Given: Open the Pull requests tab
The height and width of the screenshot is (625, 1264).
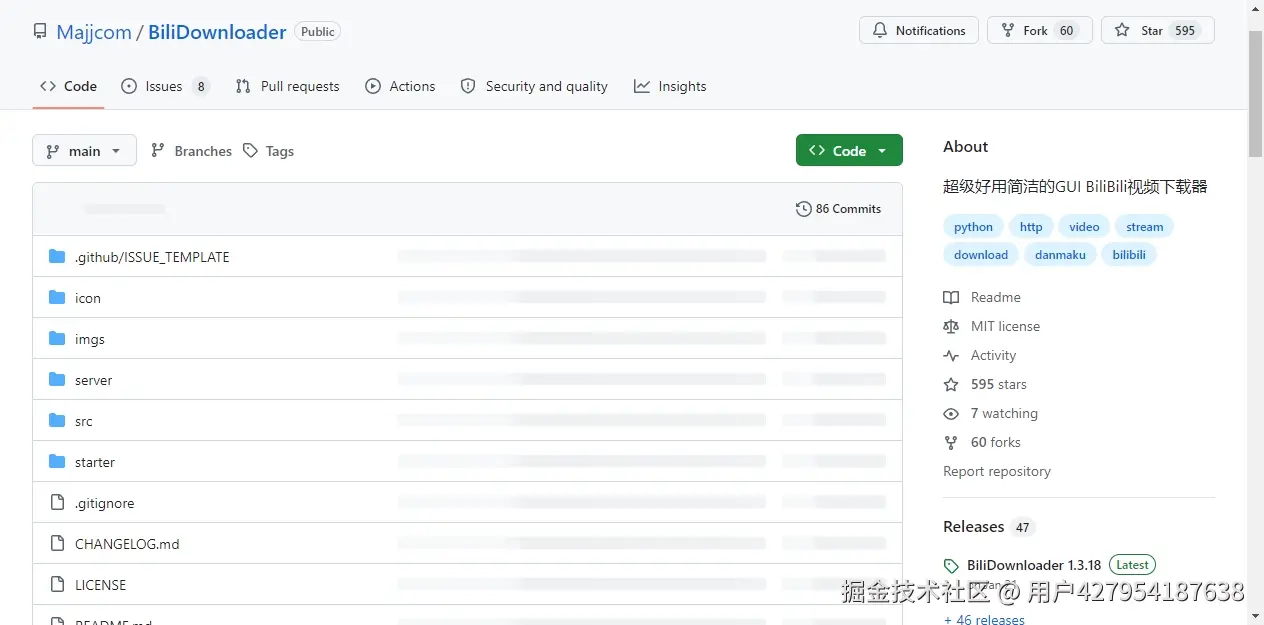Looking at the screenshot, I should click(x=287, y=86).
